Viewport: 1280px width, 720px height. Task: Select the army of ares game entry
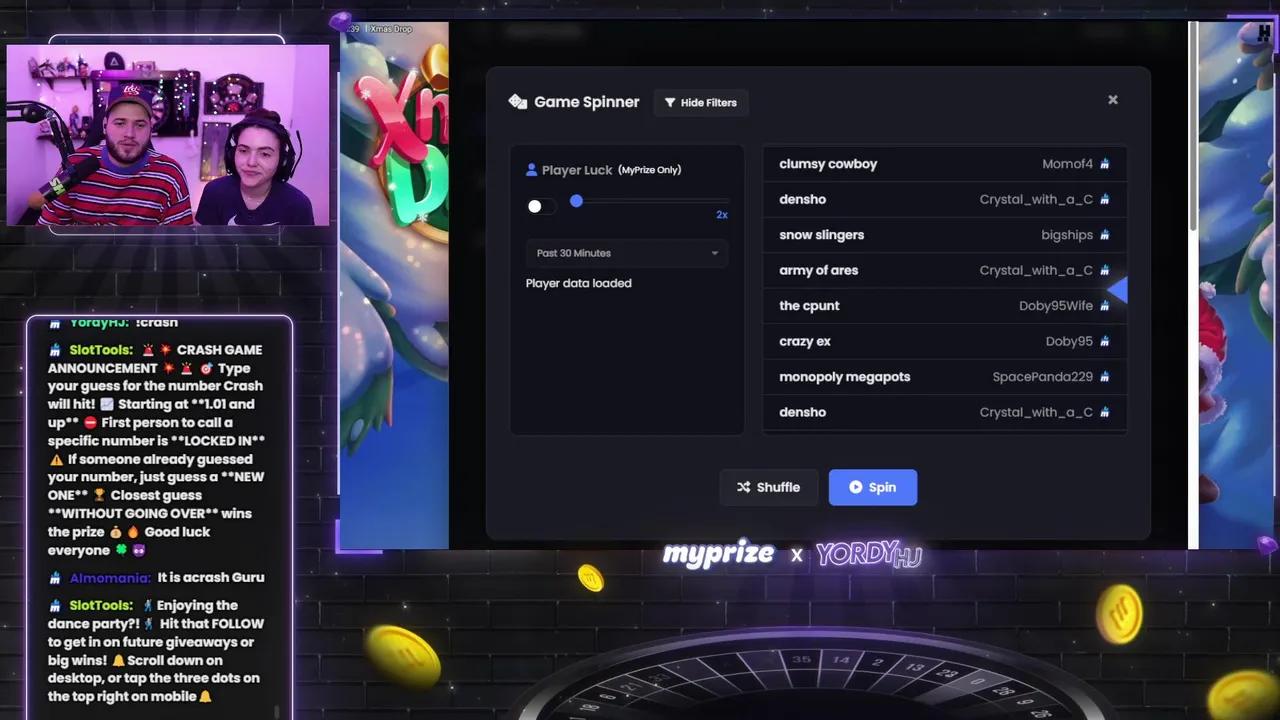point(818,270)
